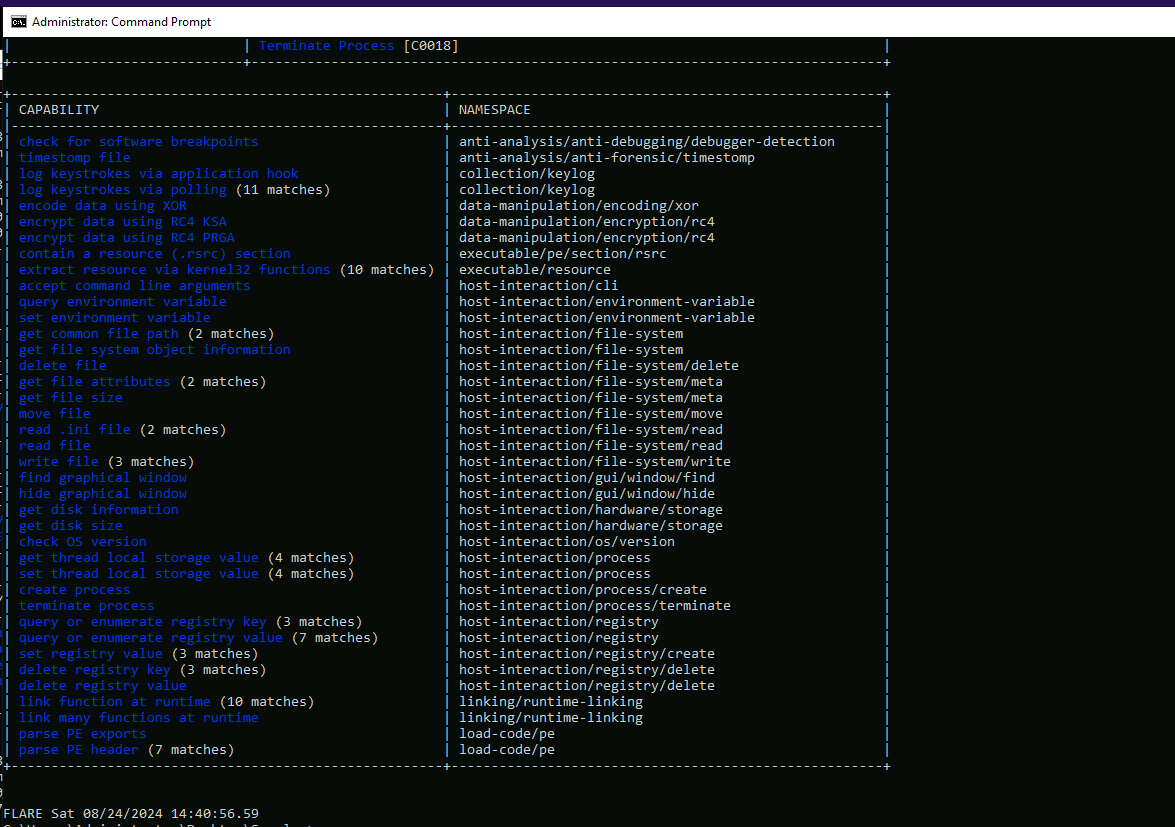
Task: Click namespace 'host-interaction/file-system/write'
Action: tap(595, 461)
